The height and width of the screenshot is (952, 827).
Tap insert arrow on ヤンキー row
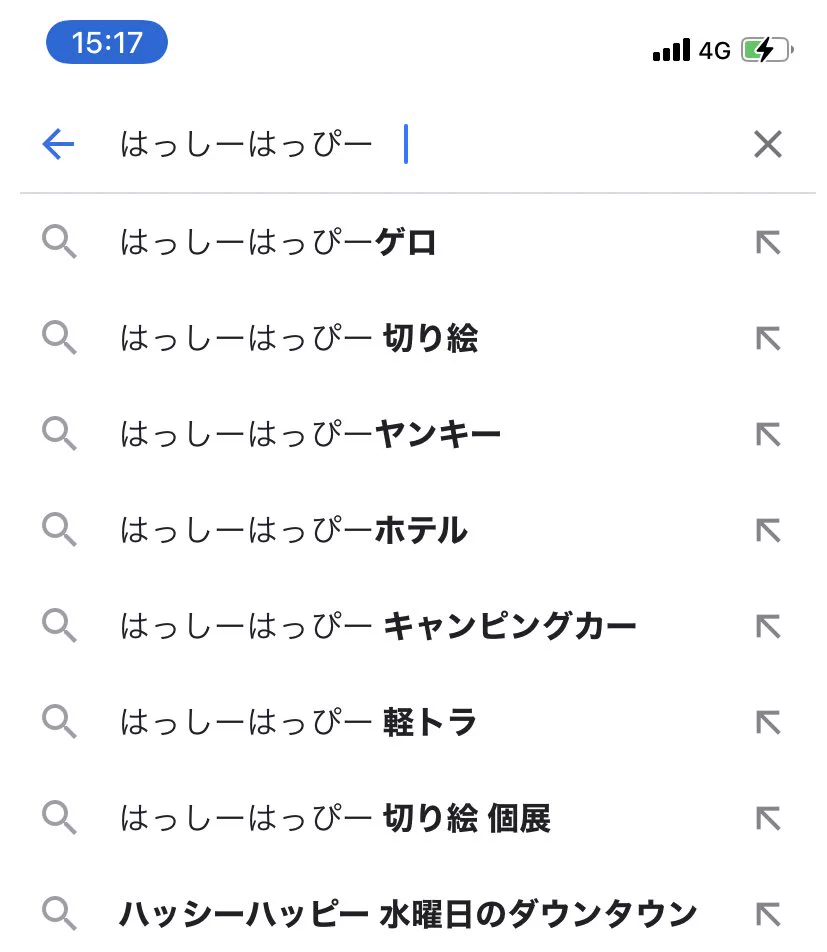pos(768,434)
